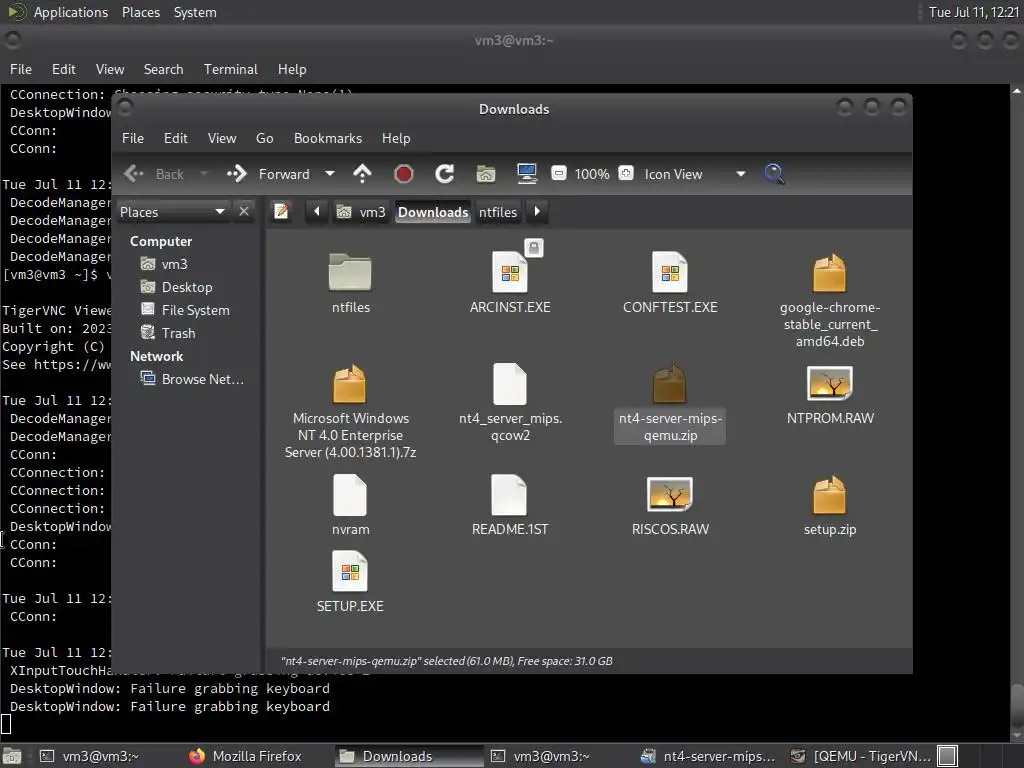The height and width of the screenshot is (768, 1024).
Task: Open the ntfiles folder icon
Action: point(350,272)
